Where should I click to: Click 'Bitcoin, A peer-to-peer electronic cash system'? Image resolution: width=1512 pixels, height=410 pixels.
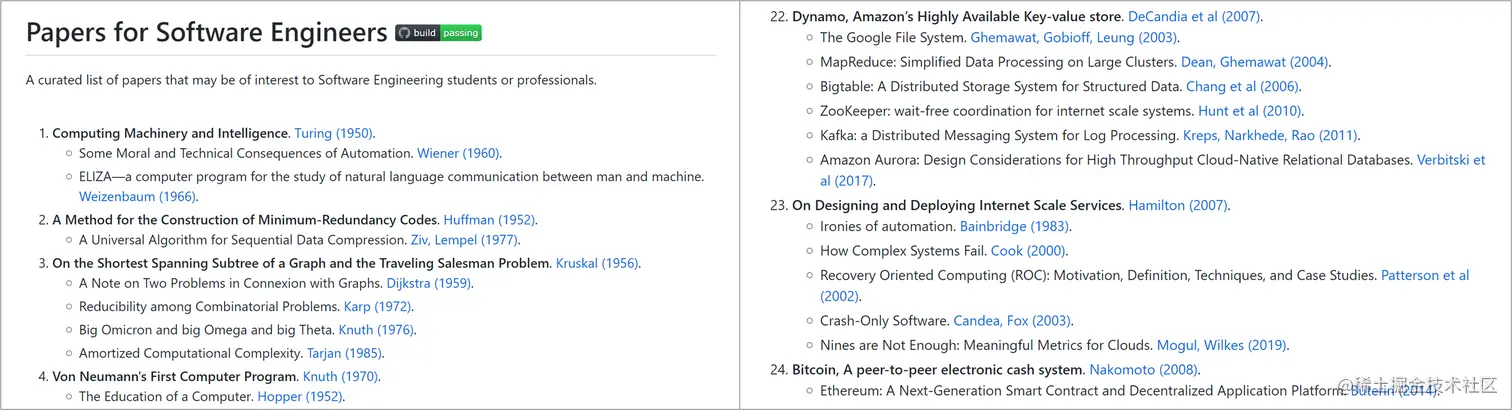pos(938,369)
